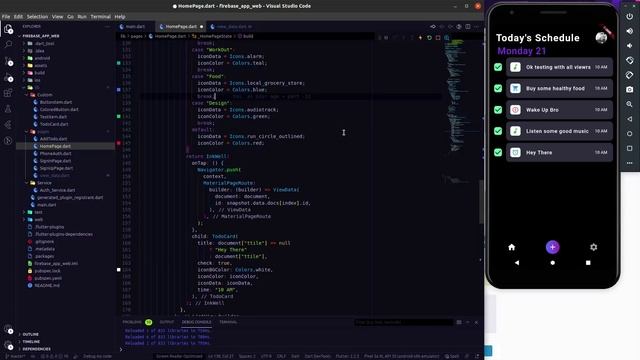Viewport: 640px width, 360px height.
Task: Click the green restart debug icon
Action: click(x=429, y=38)
